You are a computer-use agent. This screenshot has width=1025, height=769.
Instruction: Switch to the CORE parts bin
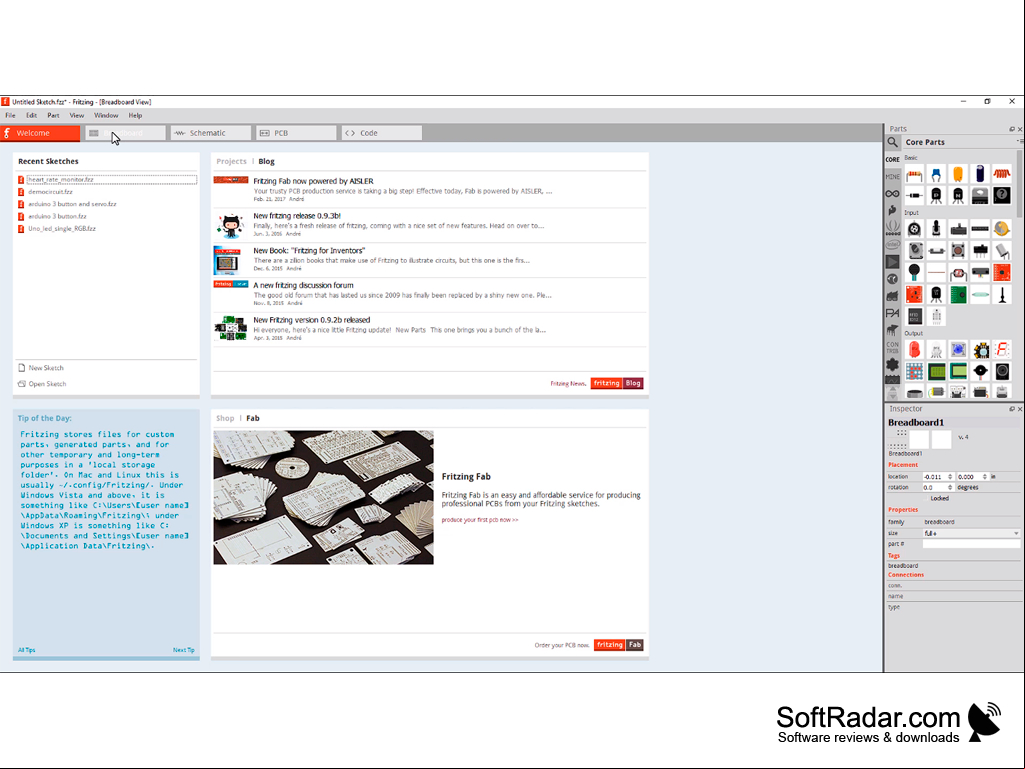[x=892, y=160]
